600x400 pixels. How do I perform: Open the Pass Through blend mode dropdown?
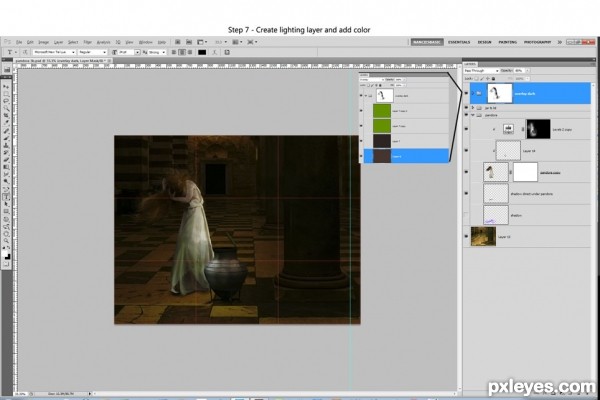click(x=481, y=71)
